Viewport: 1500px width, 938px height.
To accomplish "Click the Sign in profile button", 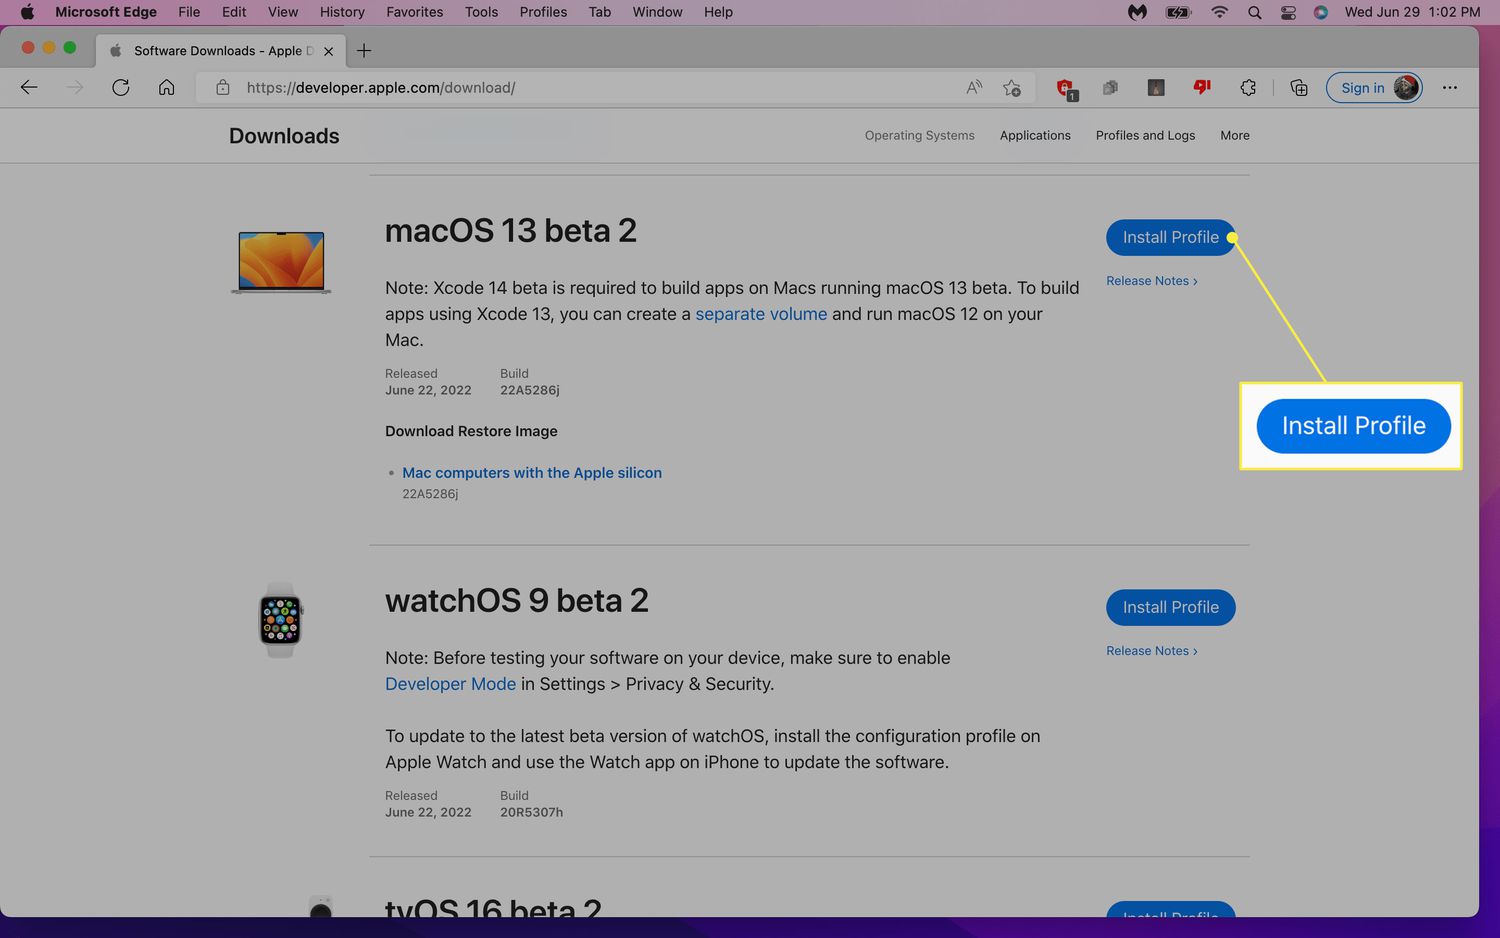I will point(1374,88).
